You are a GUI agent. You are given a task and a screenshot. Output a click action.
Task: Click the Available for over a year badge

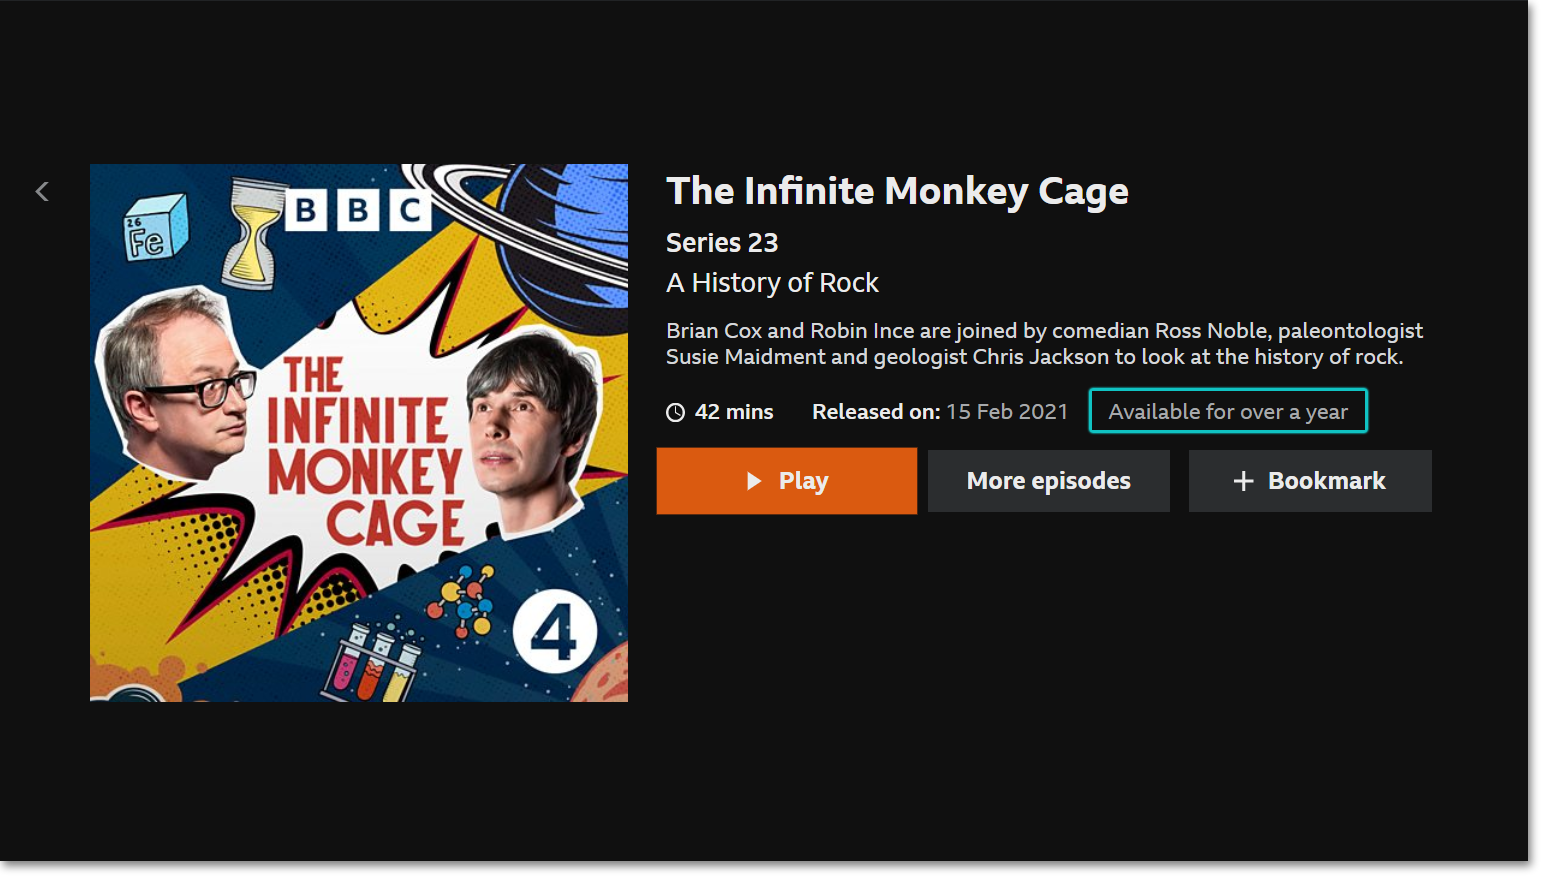[1227, 411]
